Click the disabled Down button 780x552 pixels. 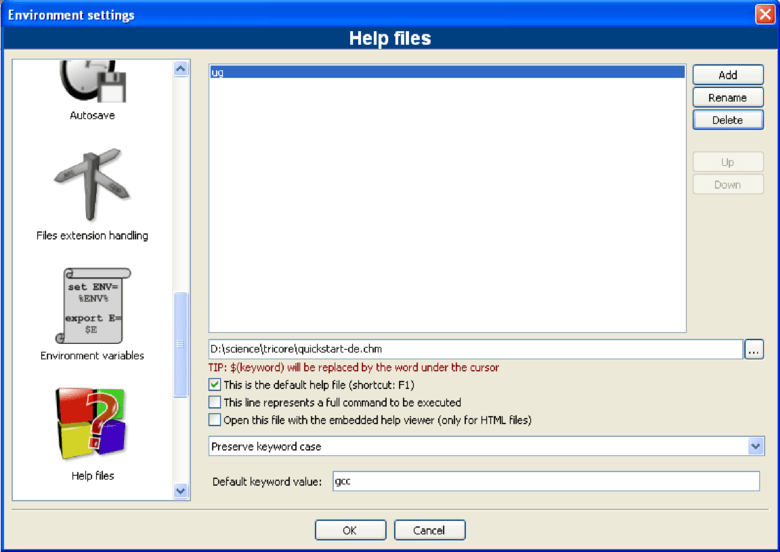point(728,184)
